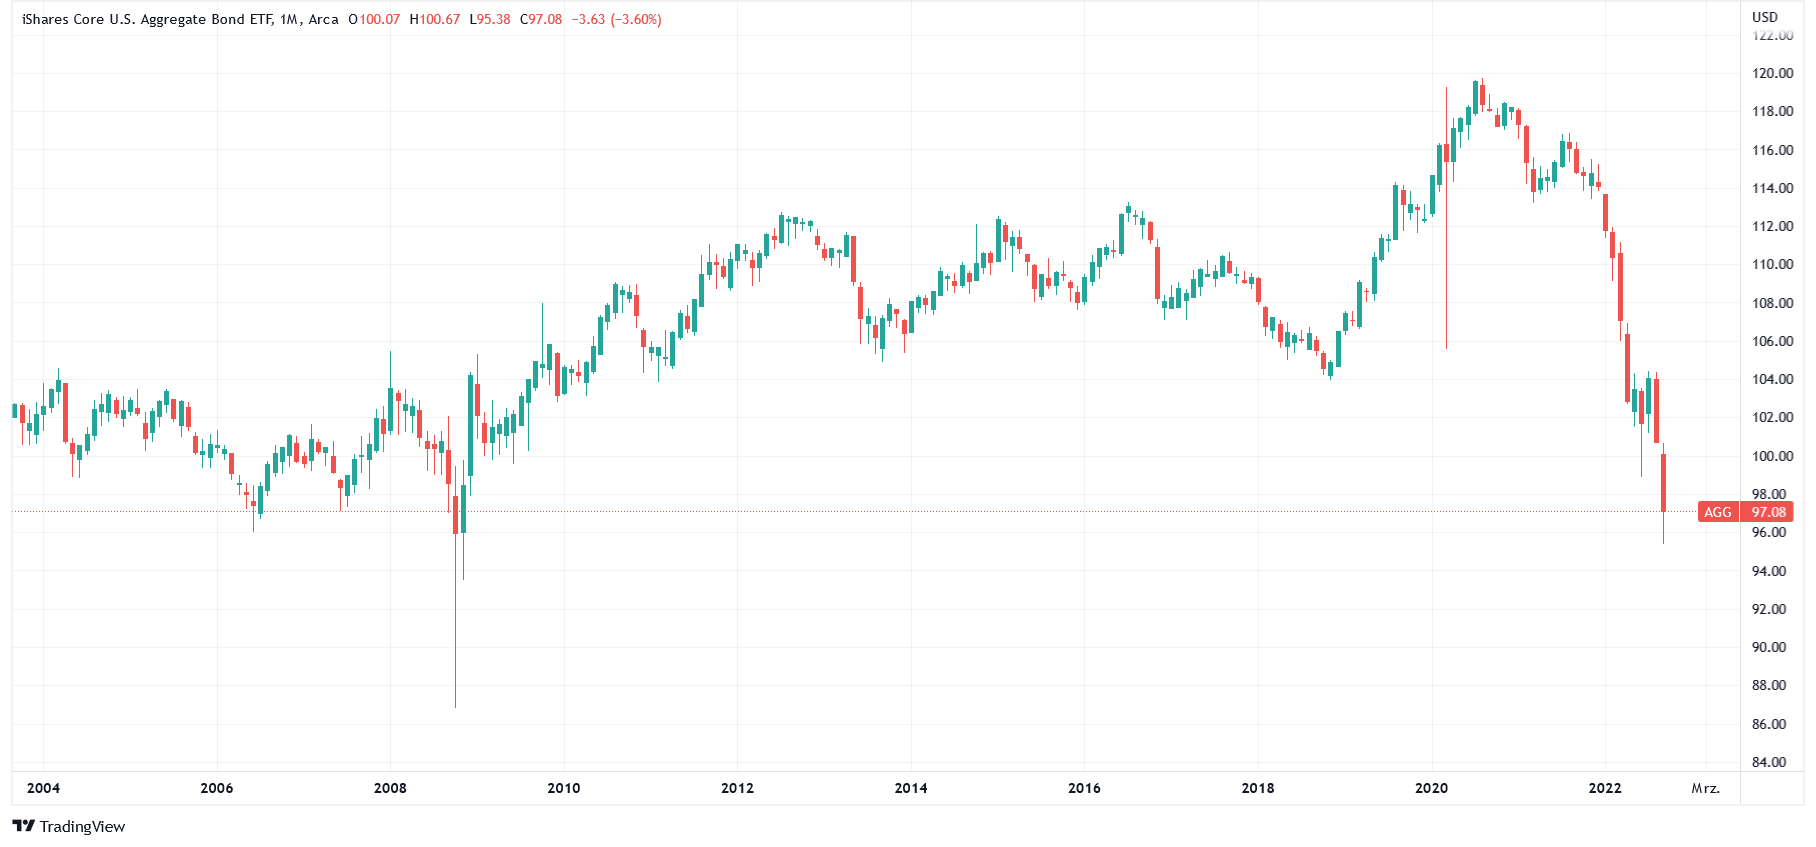Click the 2012 time axis label

point(737,788)
